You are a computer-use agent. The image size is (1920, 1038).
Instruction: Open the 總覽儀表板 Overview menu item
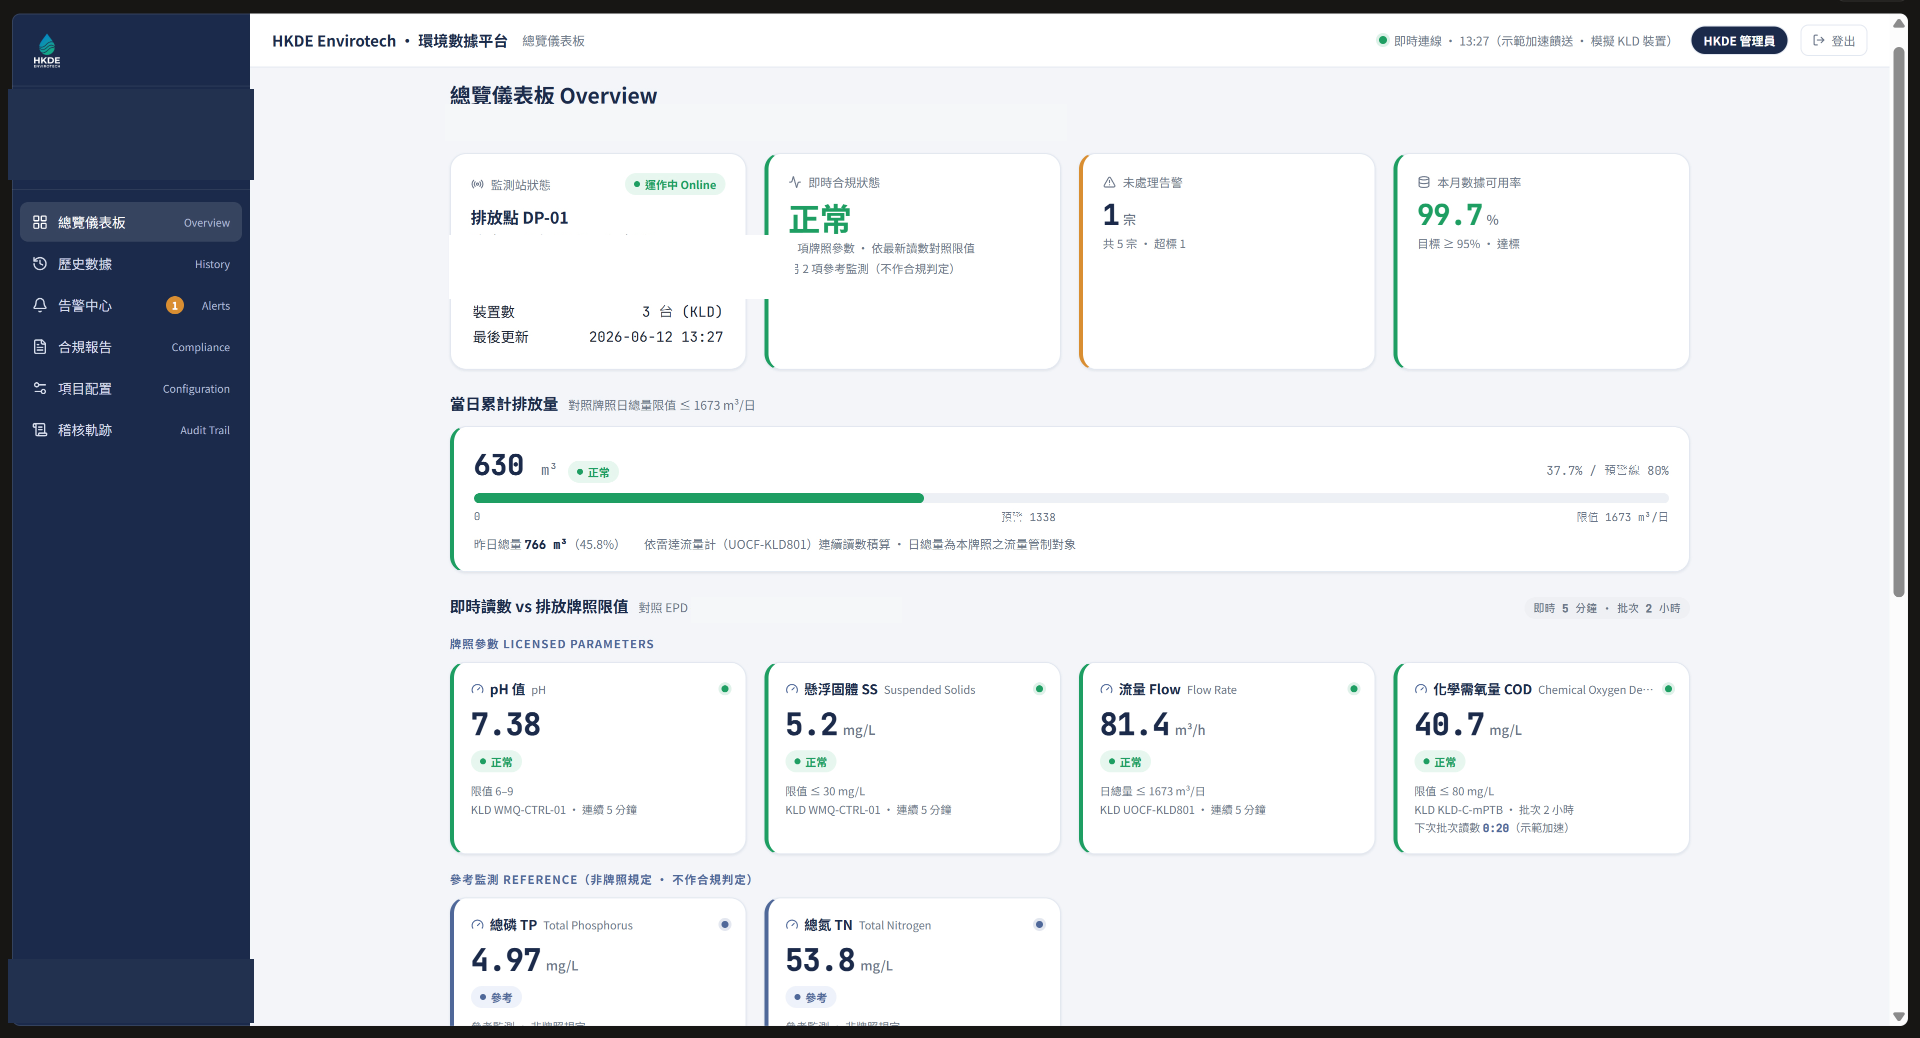[x=131, y=222]
